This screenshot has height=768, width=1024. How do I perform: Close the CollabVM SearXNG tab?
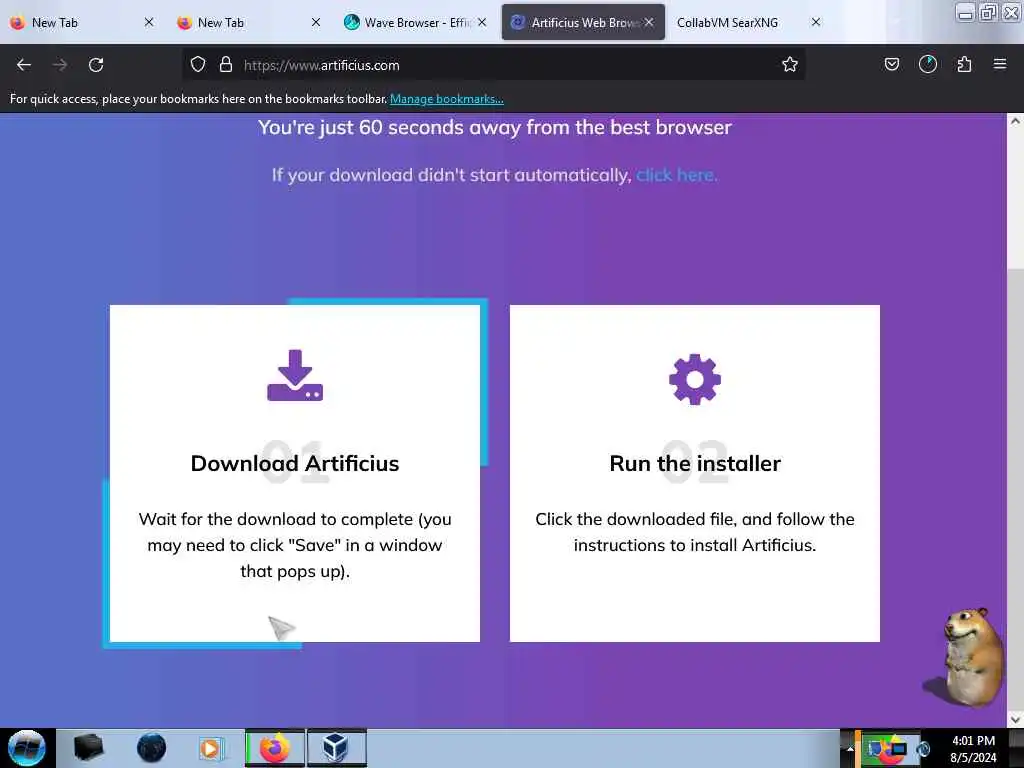(816, 22)
